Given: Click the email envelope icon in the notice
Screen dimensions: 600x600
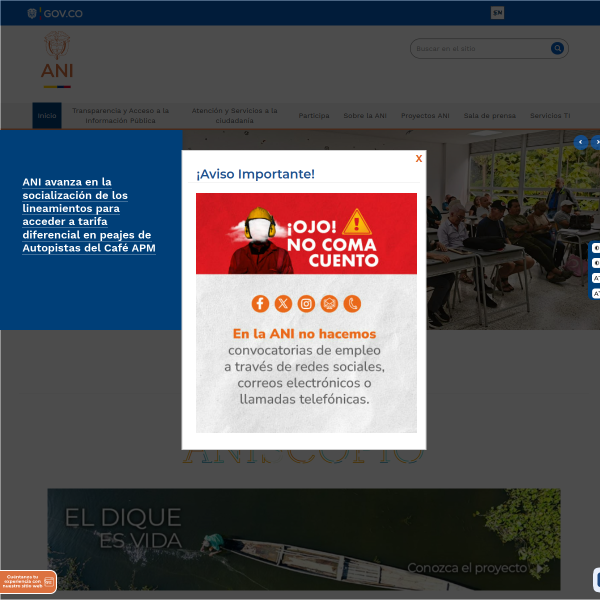Looking at the screenshot, I should (329, 304).
